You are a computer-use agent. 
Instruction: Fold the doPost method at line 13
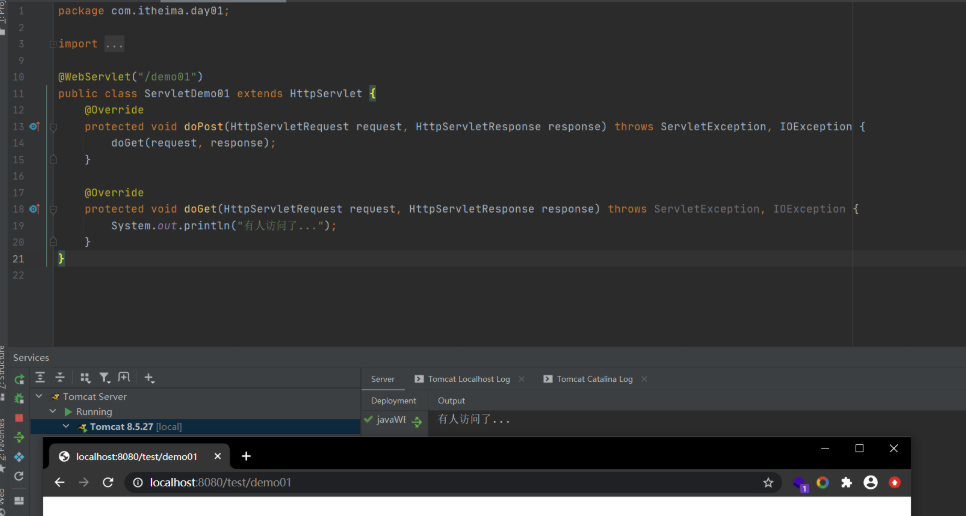[x=53, y=127]
